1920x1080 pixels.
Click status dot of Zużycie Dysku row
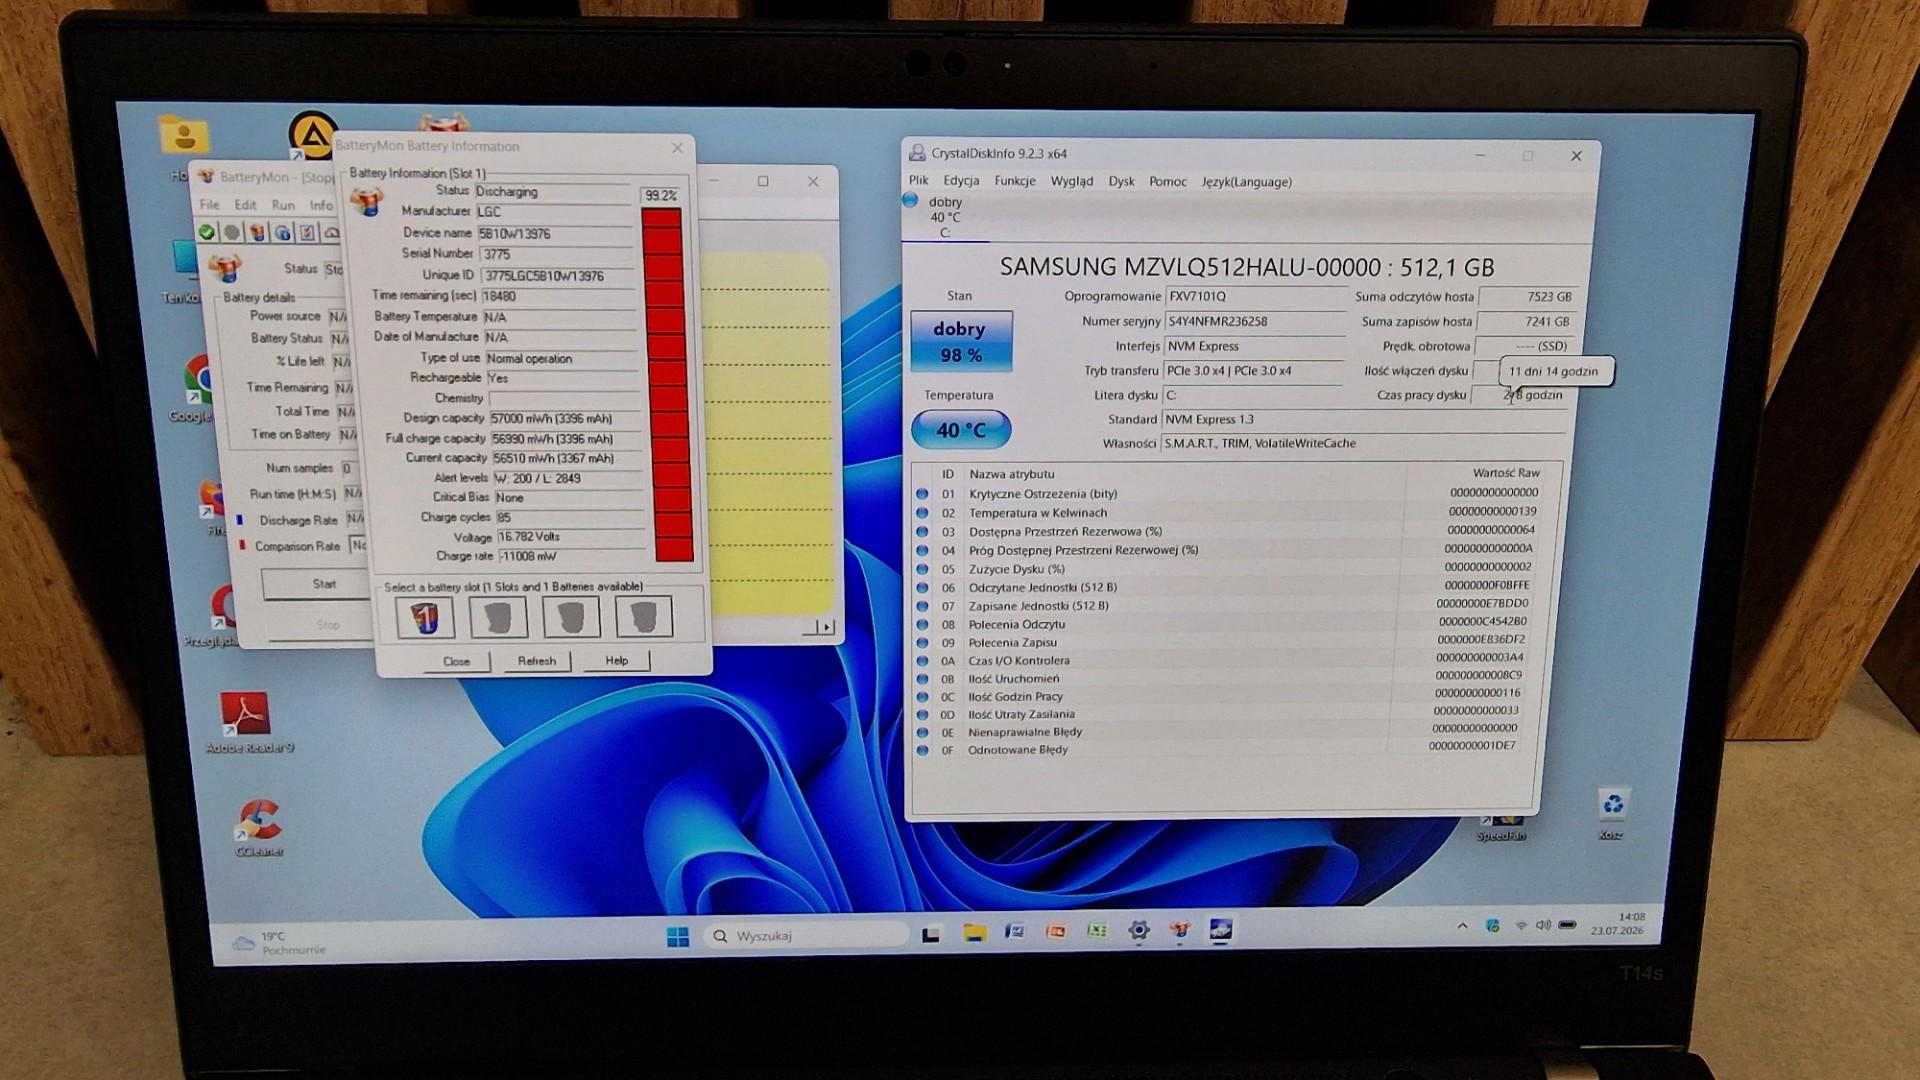tap(922, 569)
